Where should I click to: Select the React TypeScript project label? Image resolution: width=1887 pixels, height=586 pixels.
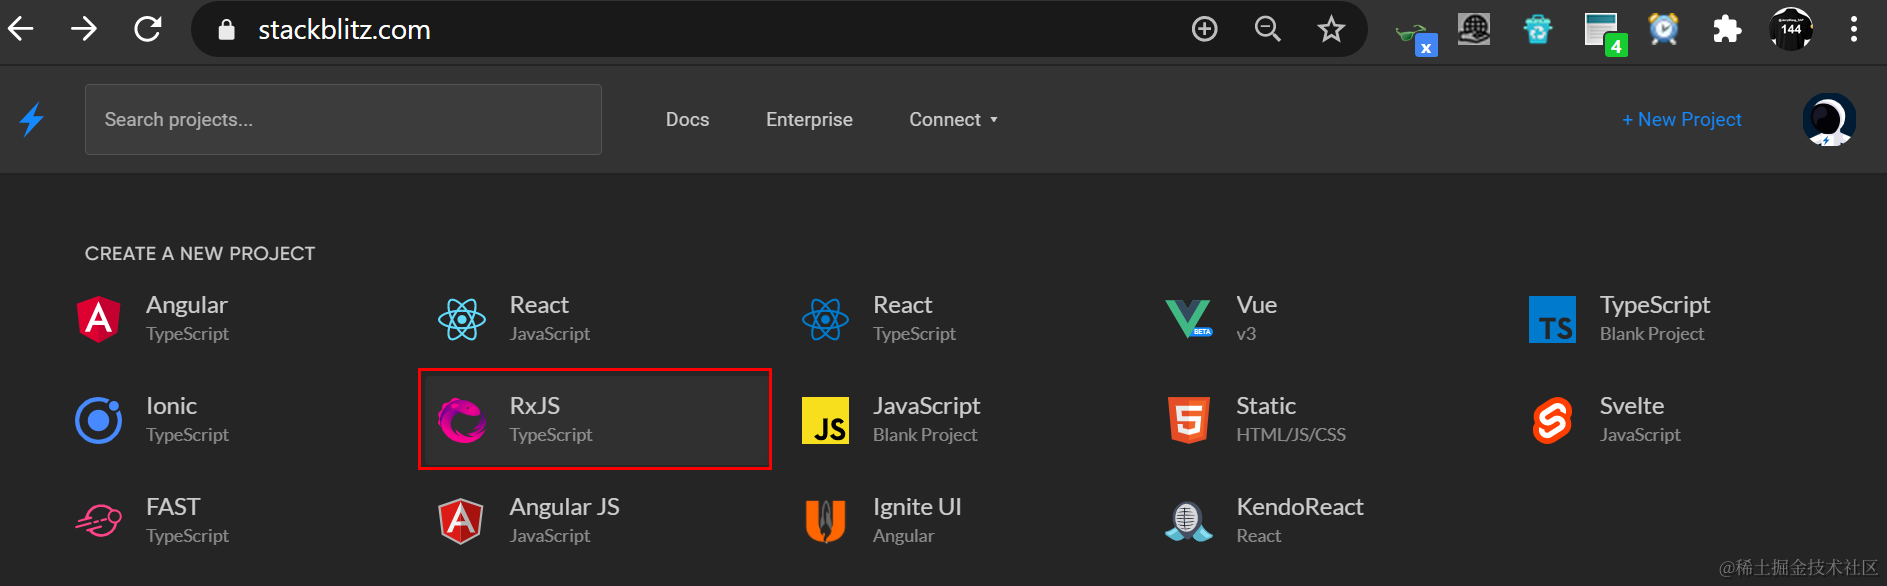coord(914,318)
